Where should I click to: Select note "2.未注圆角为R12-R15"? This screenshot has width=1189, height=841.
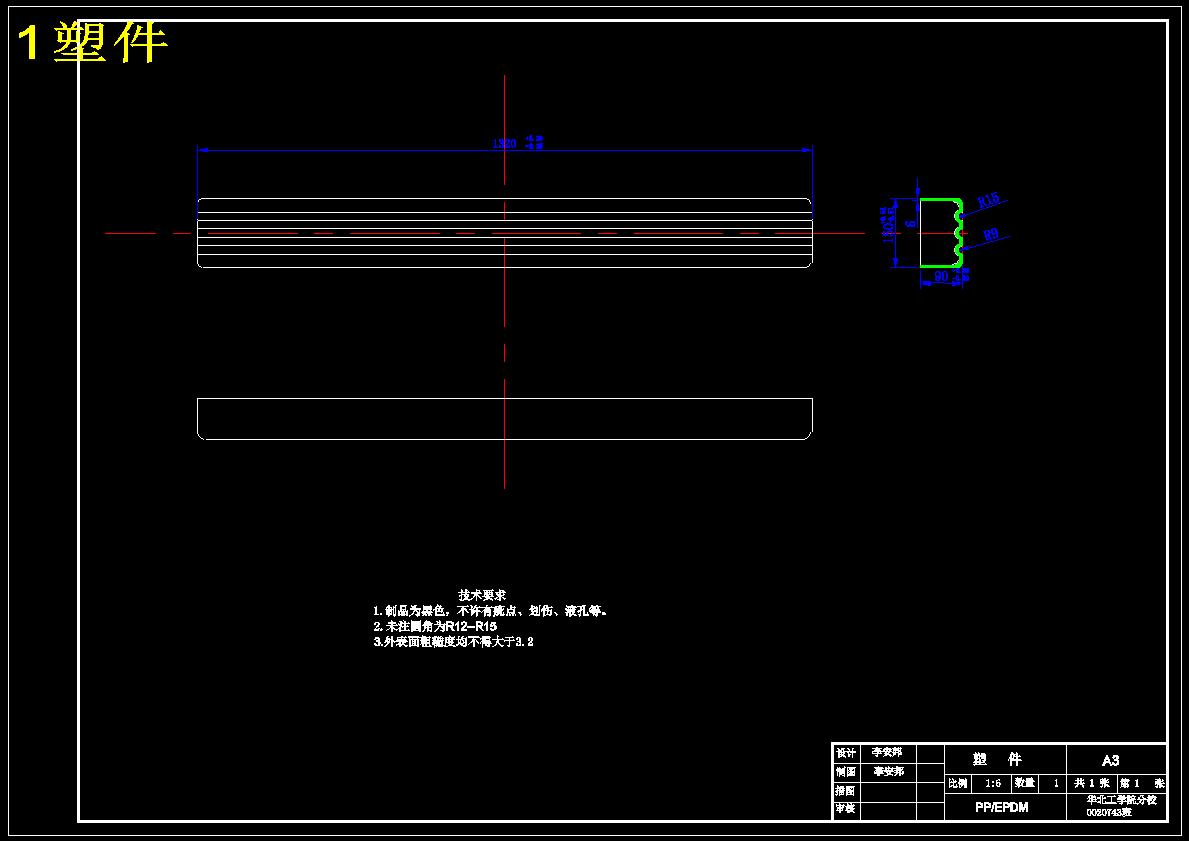(x=435, y=626)
